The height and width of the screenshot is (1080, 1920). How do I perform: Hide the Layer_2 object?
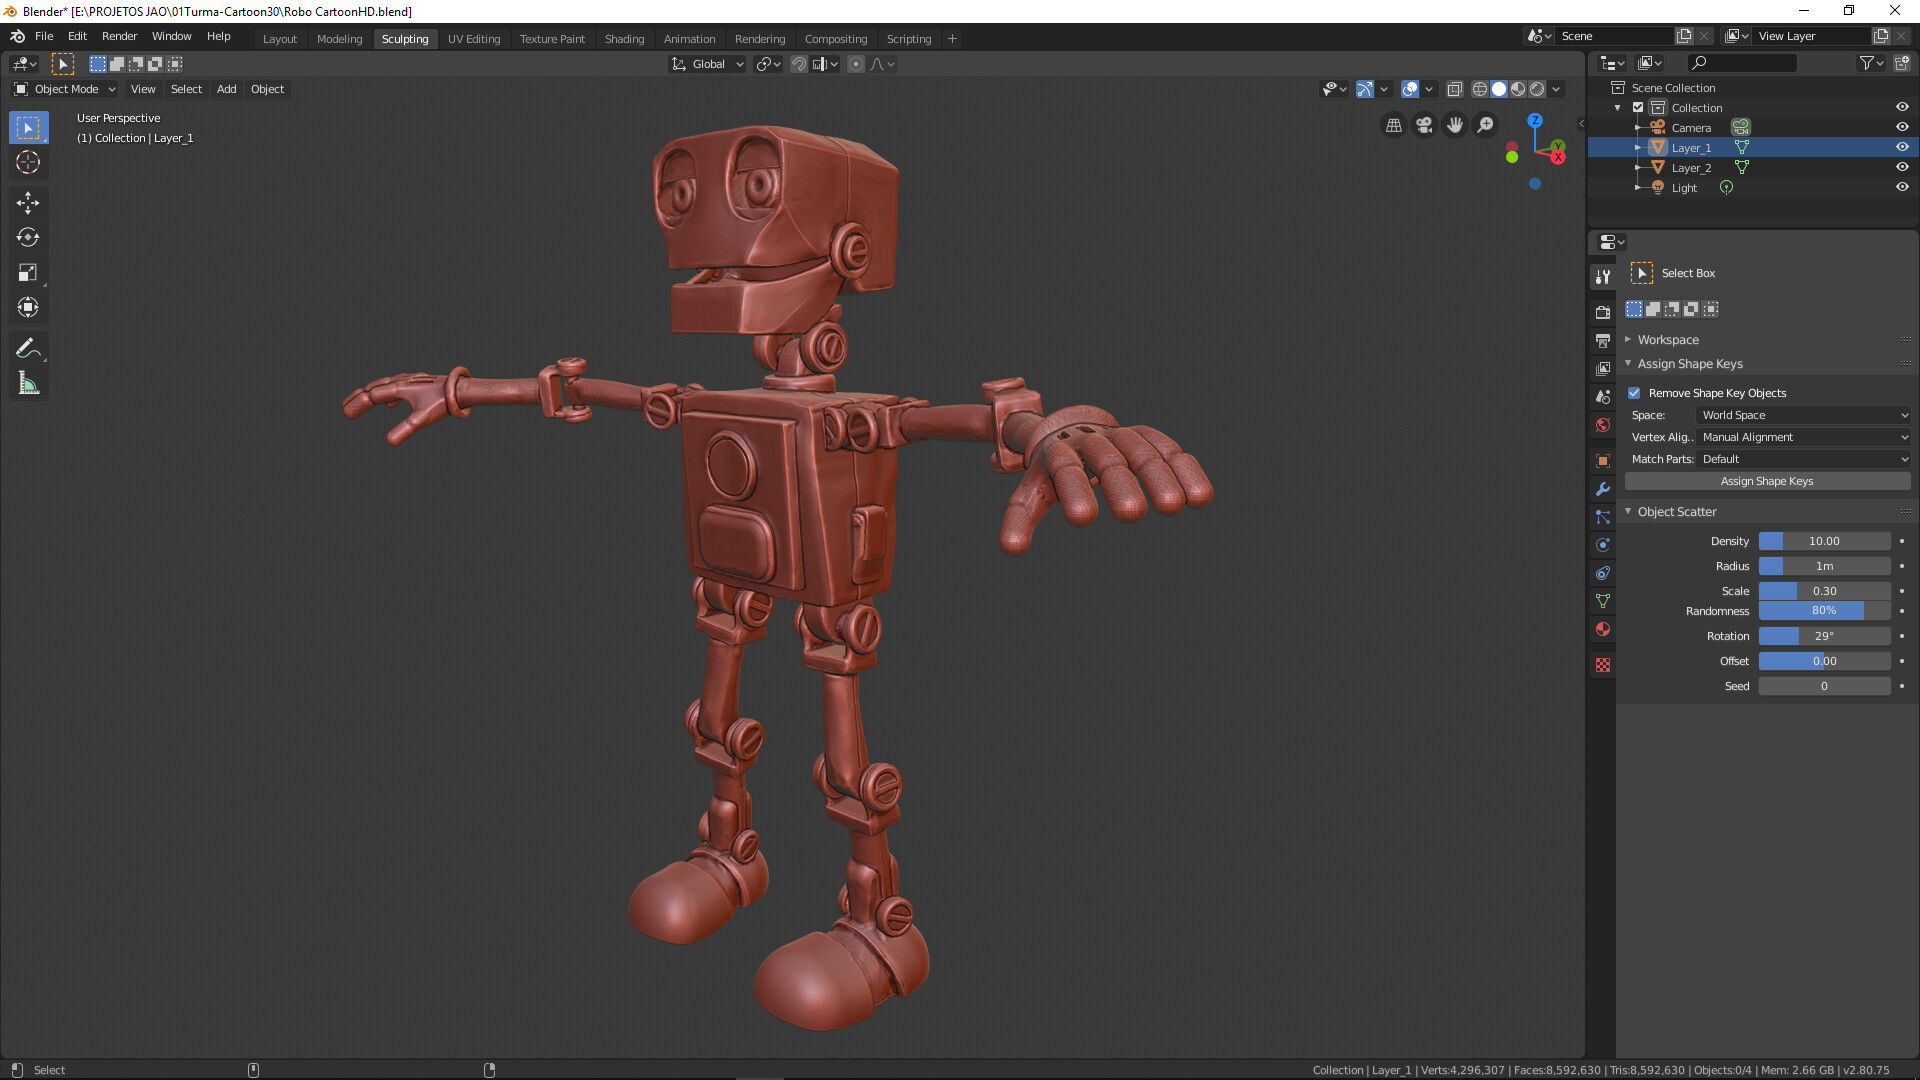pyautogui.click(x=1902, y=167)
